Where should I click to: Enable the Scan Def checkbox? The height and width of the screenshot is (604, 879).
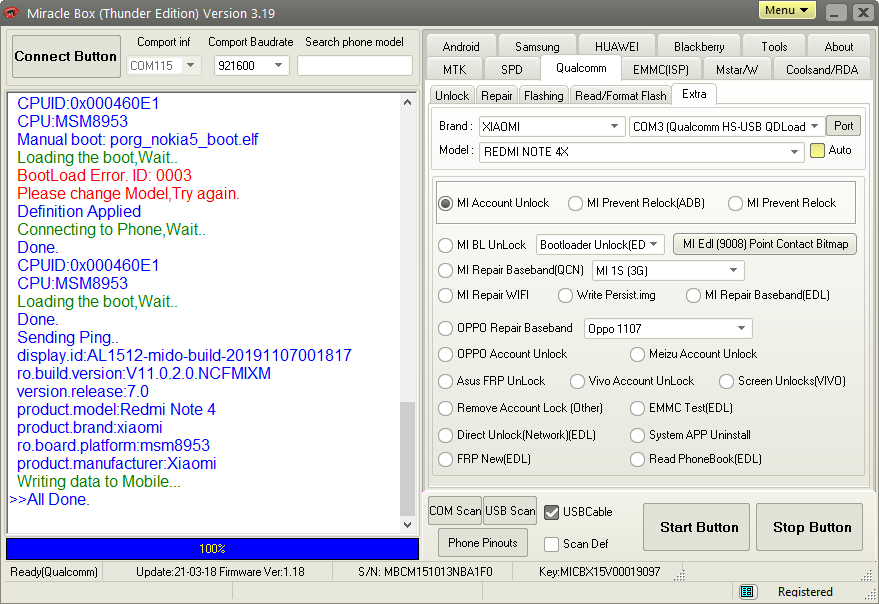(x=551, y=544)
